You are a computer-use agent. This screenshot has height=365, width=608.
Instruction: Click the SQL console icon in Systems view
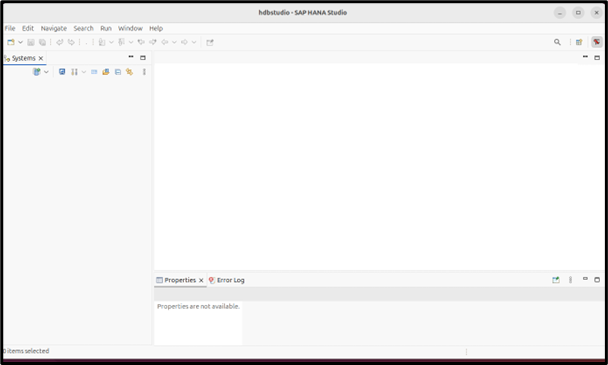pyautogui.click(x=94, y=72)
